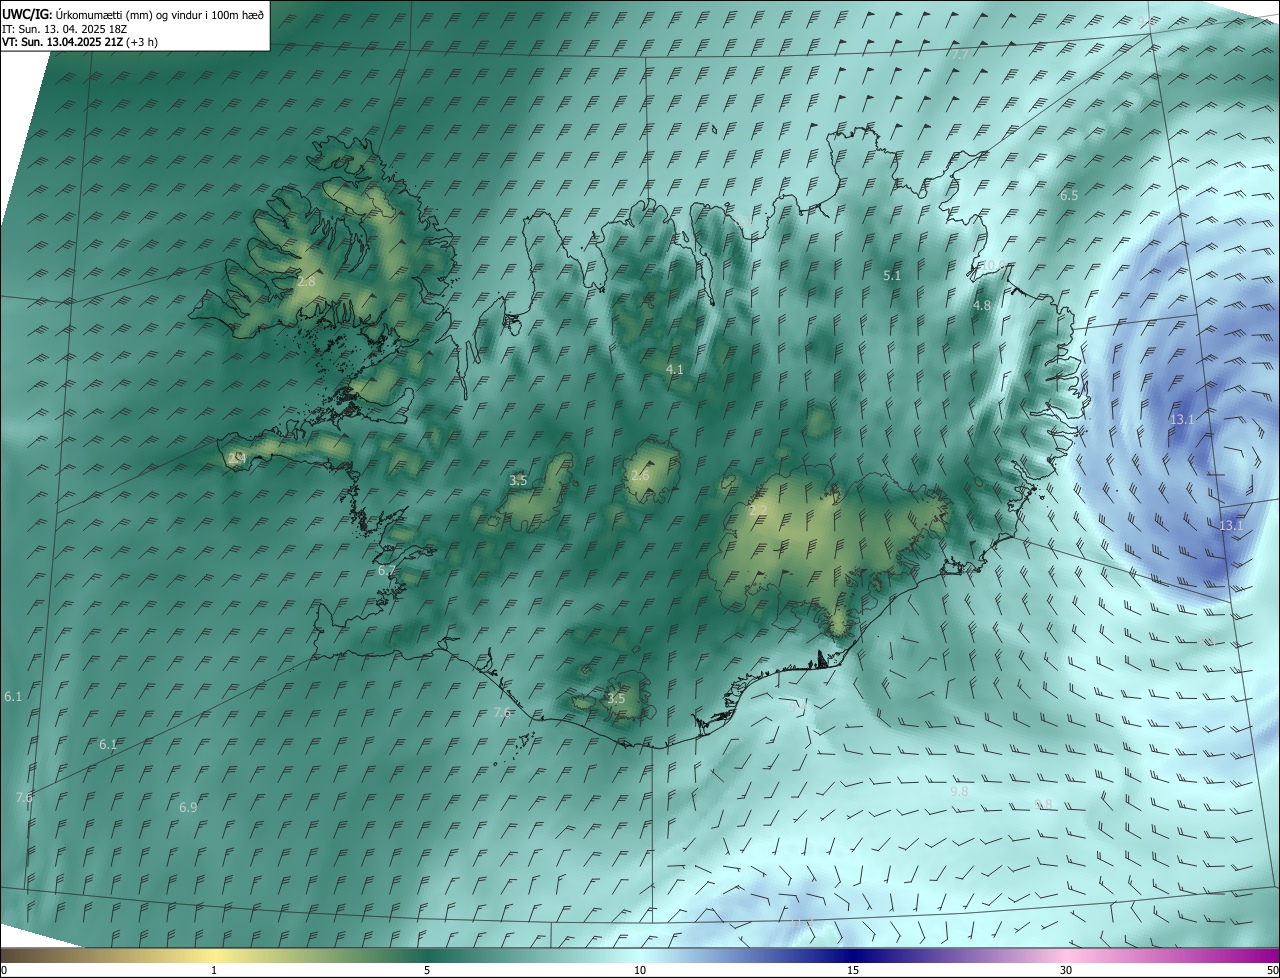1280x978 pixels.
Task: Click the 5 tick on color scale
Action: click(427, 970)
